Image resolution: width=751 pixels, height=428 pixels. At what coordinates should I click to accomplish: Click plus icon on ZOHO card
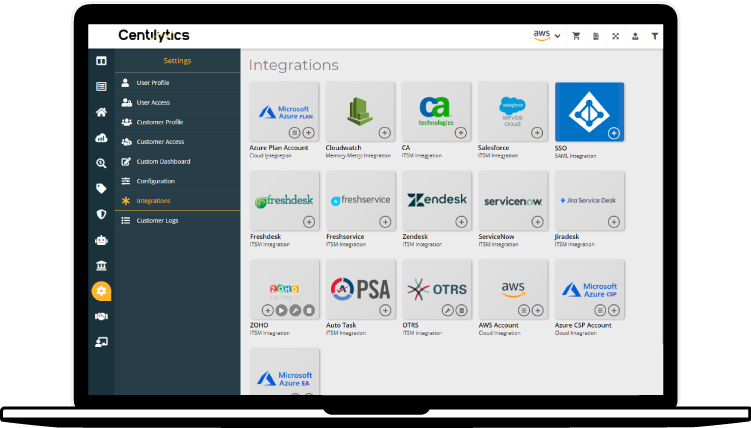pyautogui.click(x=268, y=310)
